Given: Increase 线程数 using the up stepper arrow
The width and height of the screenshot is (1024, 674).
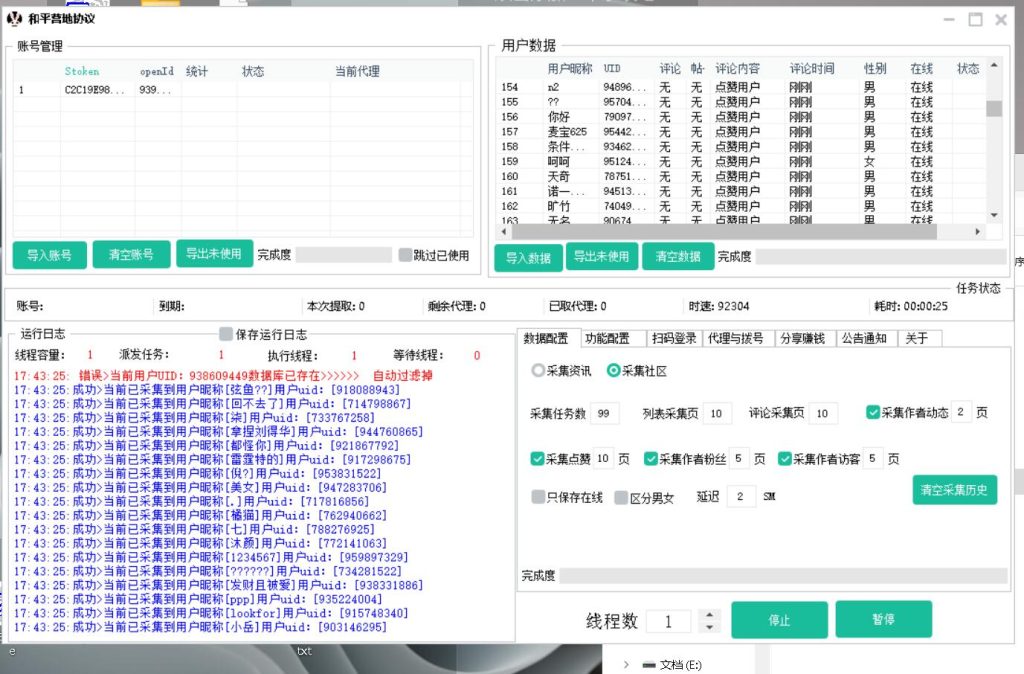Looking at the screenshot, I should pos(709,614).
